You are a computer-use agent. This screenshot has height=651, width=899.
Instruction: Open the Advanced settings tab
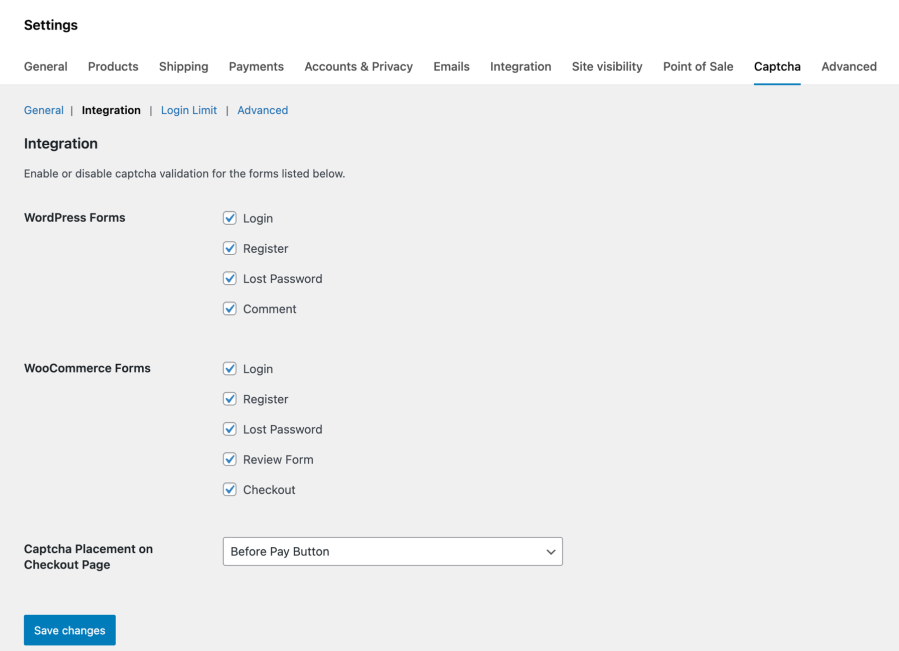848,66
